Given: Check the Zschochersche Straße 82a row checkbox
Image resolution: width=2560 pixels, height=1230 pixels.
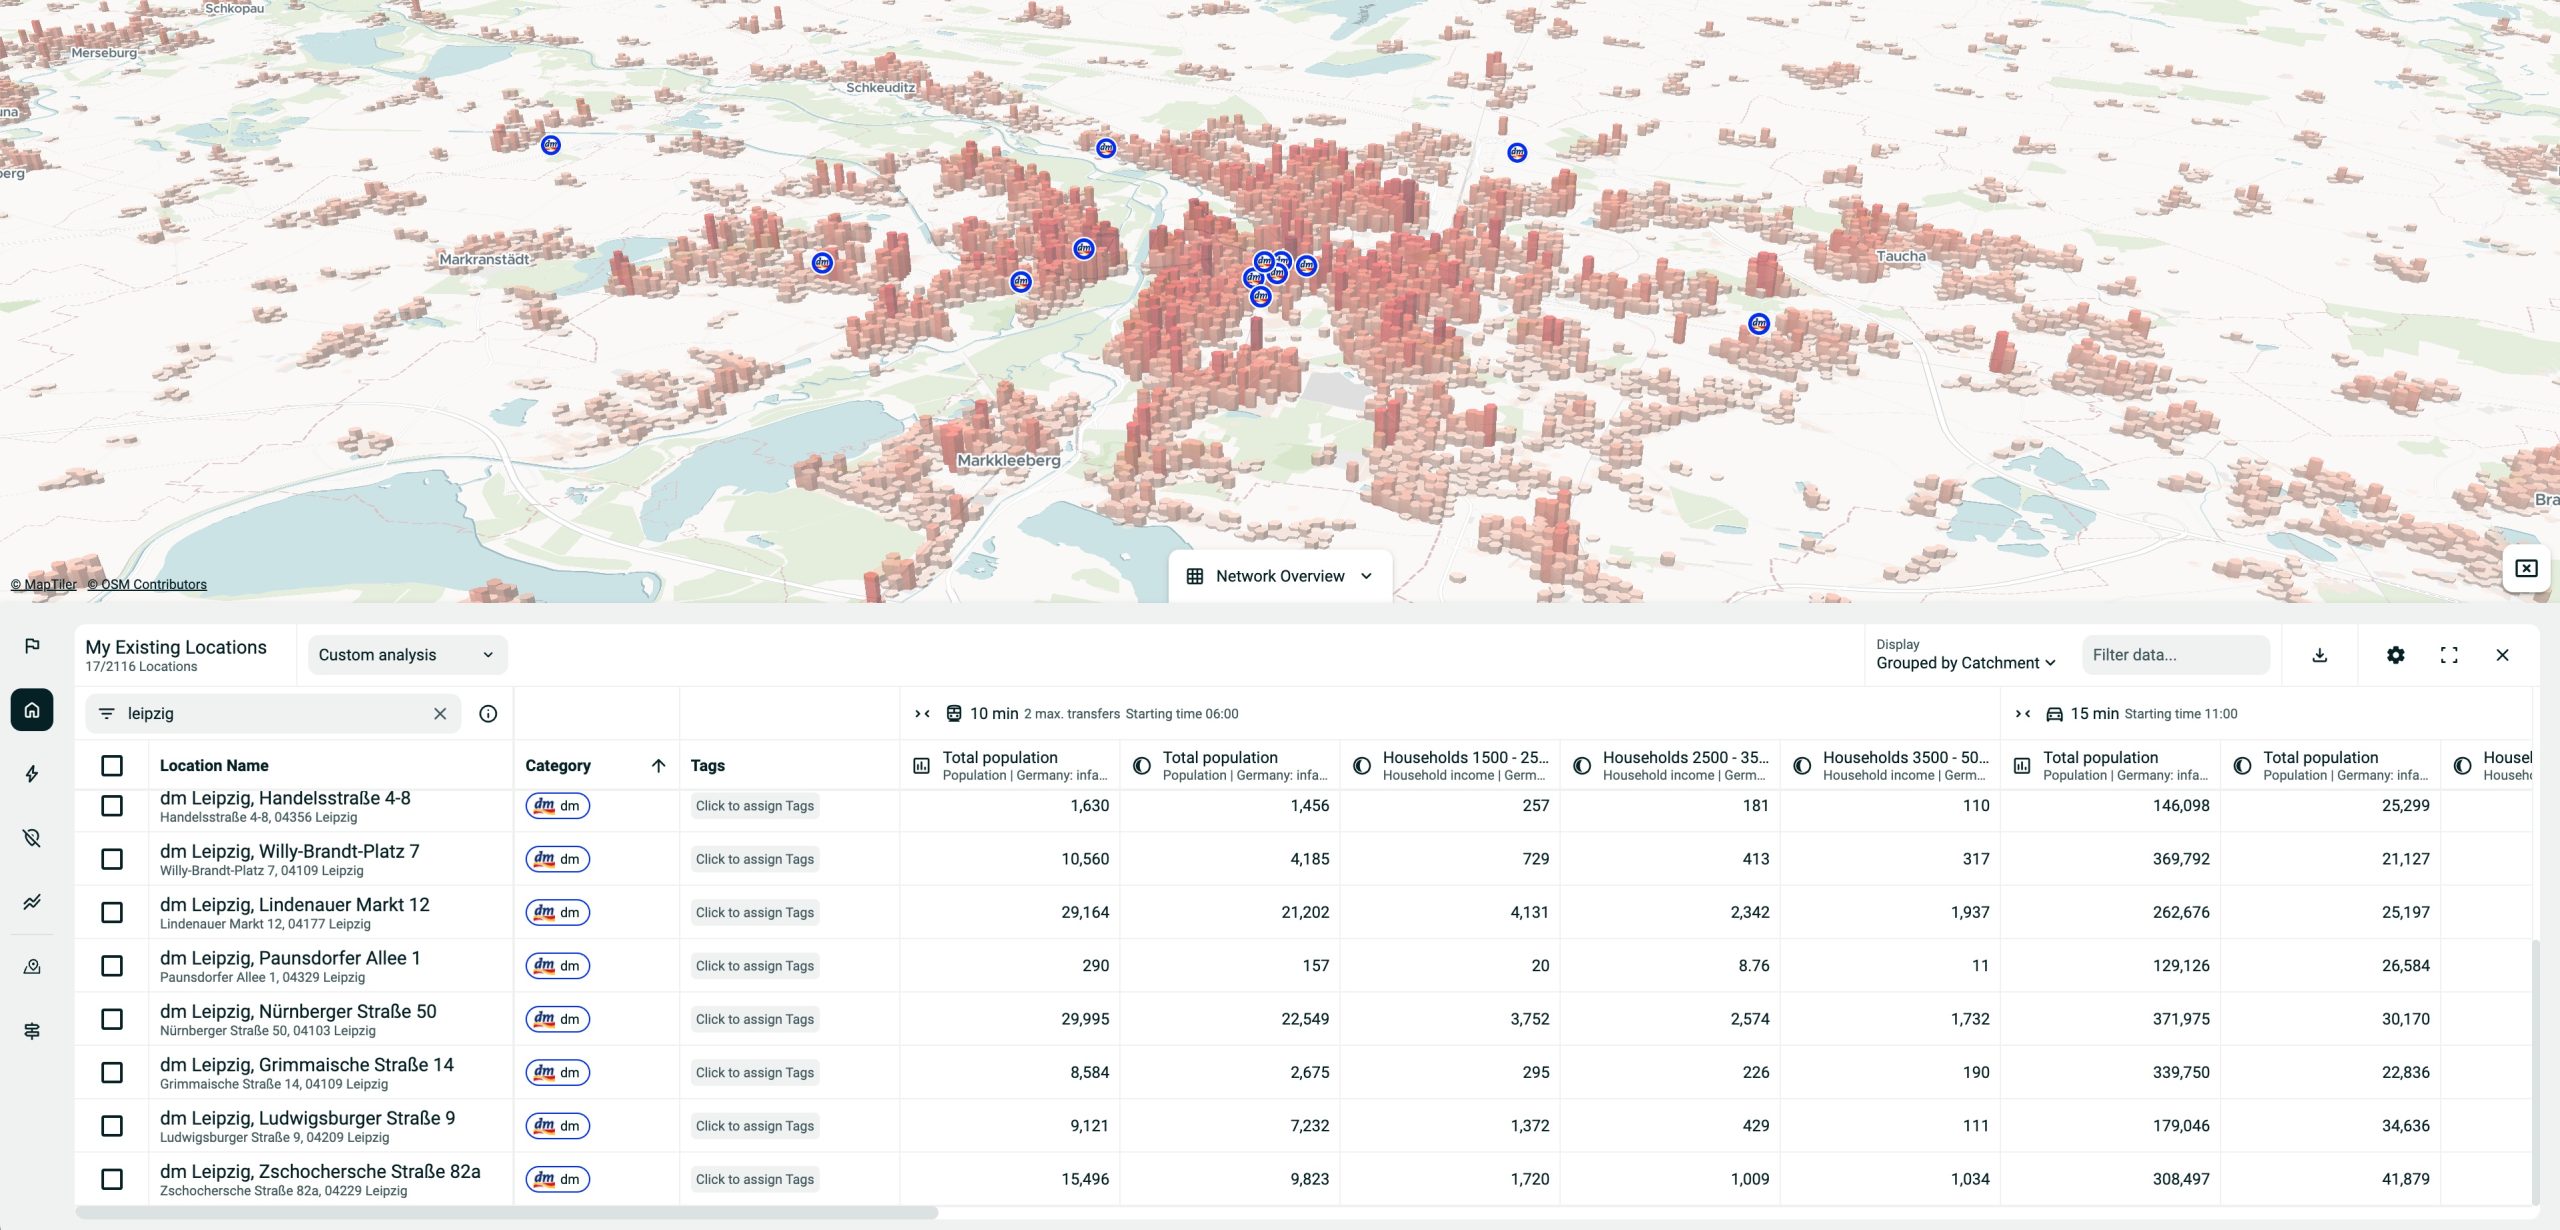Looking at the screenshot, I should pos(112,1180).
